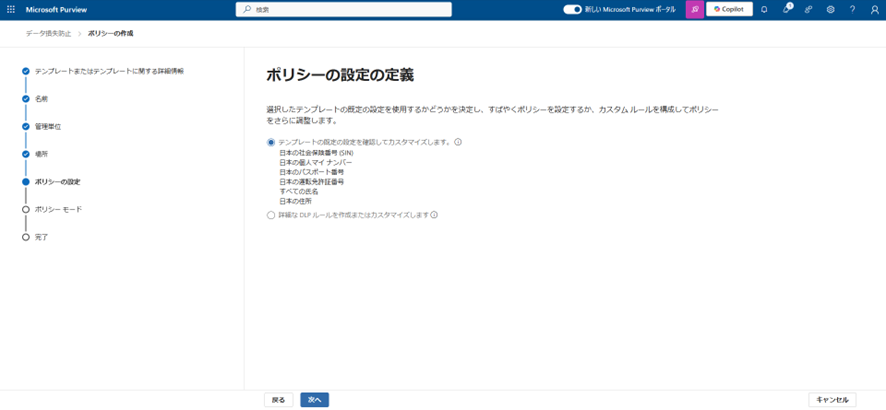Open the 場所 wizard step

(41, 154)
